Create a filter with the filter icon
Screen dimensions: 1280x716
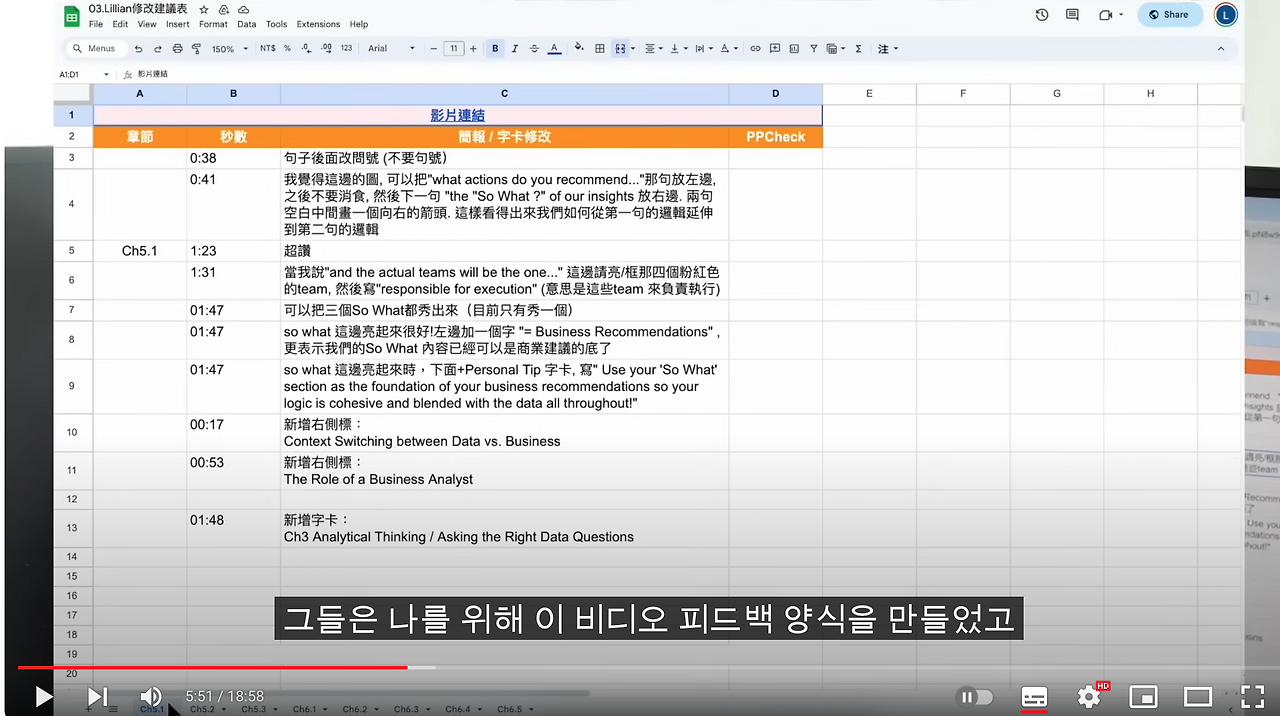coord(812,48)
